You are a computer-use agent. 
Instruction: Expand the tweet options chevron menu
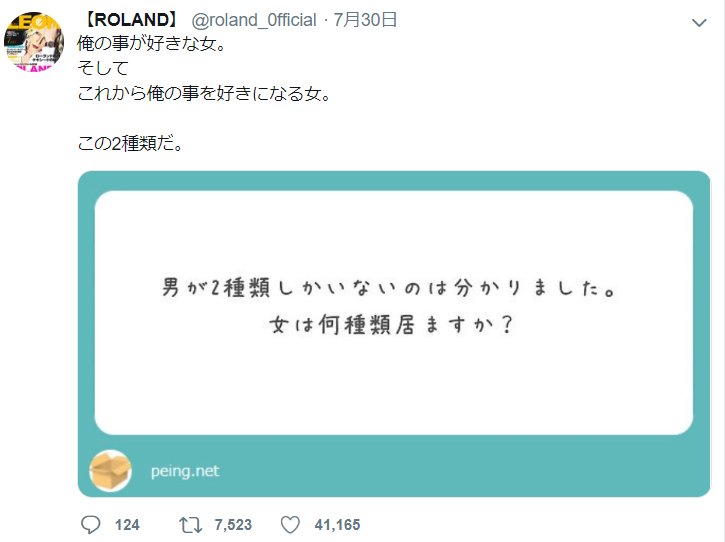[x=699, y=22]
